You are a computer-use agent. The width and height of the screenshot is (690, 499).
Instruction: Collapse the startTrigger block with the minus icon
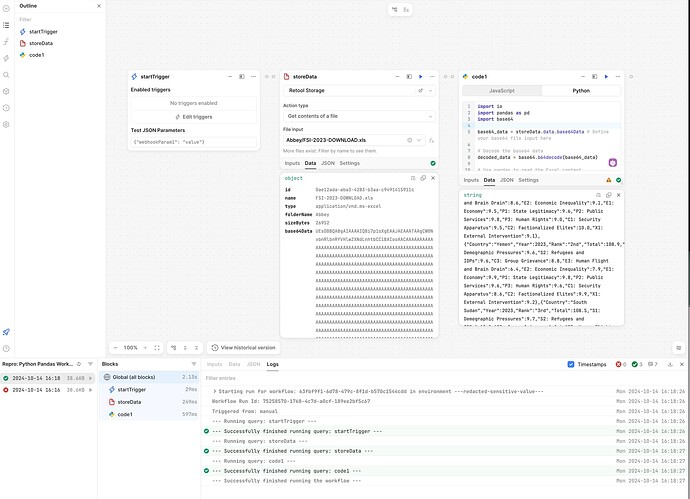click(230, 77)
